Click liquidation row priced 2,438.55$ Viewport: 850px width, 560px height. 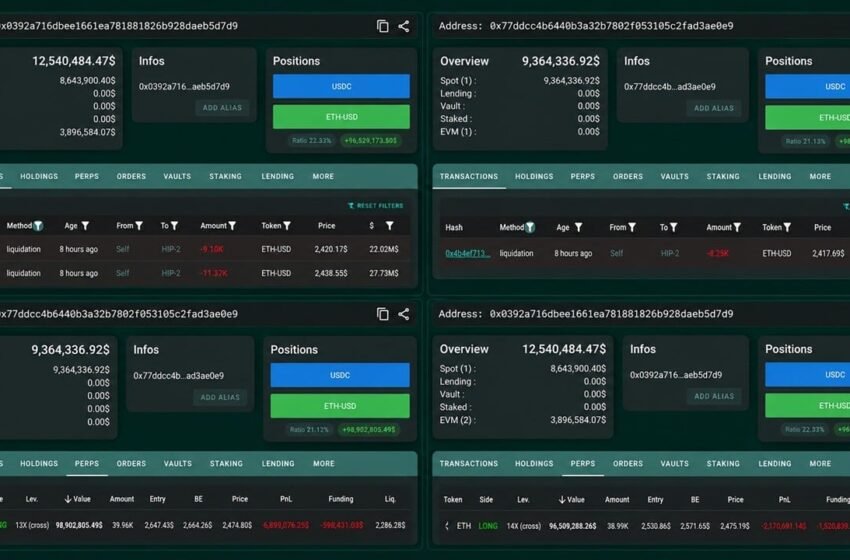205,273
